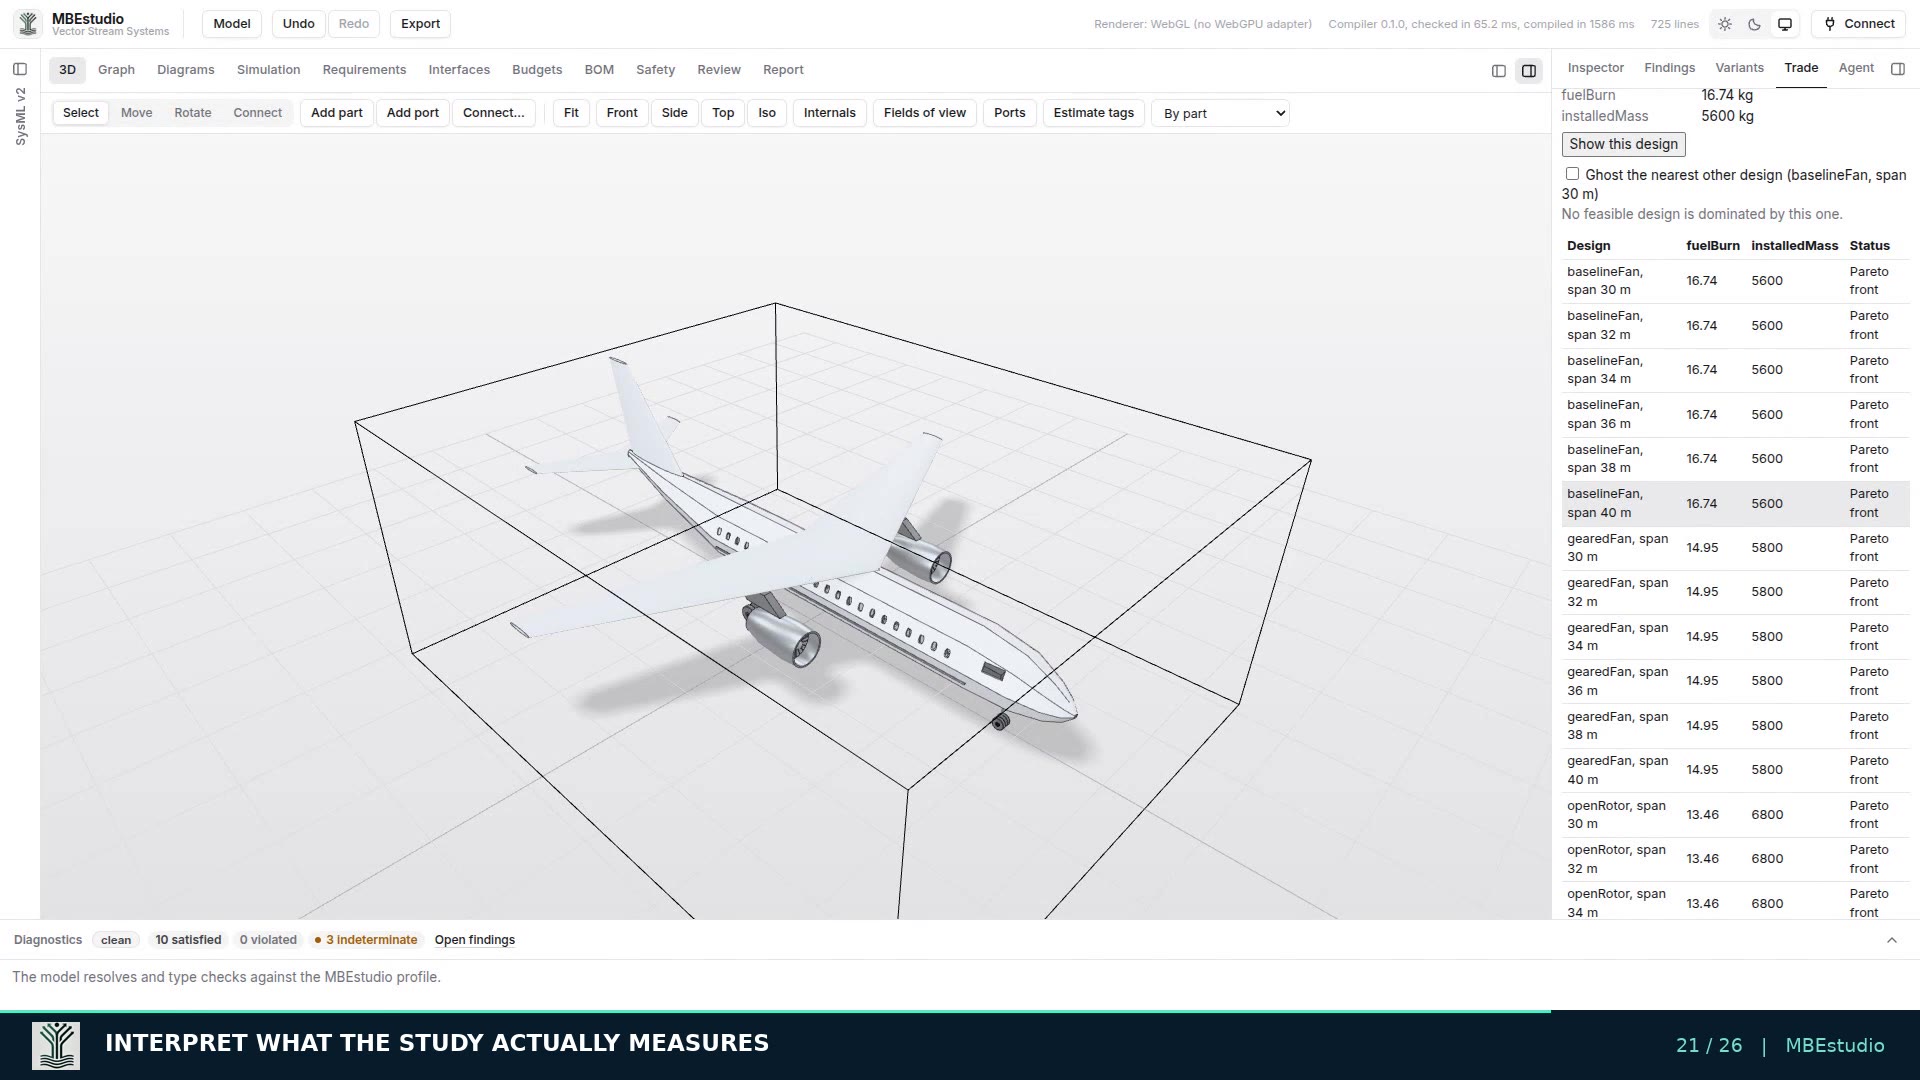Screen dimensions: 1920x1080
Task: Switch to Iso view
Action: [767, 113]
